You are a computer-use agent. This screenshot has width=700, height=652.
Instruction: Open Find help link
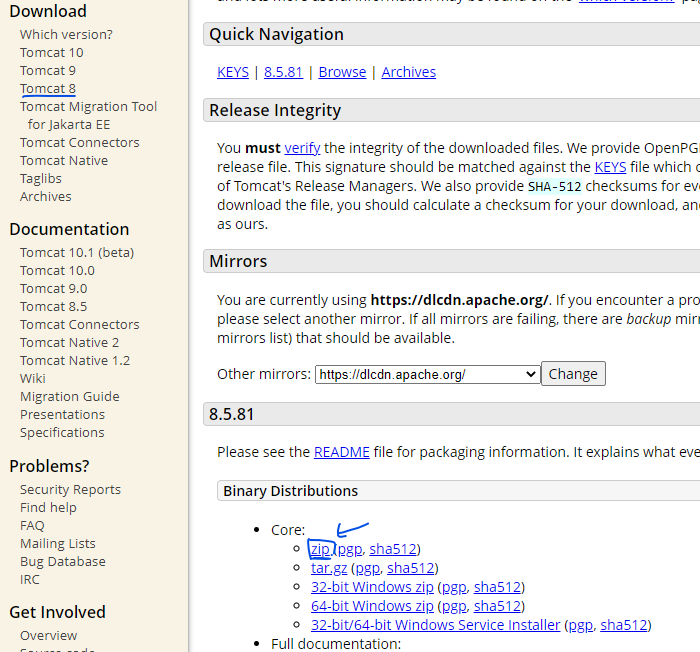tap(48, 508)
